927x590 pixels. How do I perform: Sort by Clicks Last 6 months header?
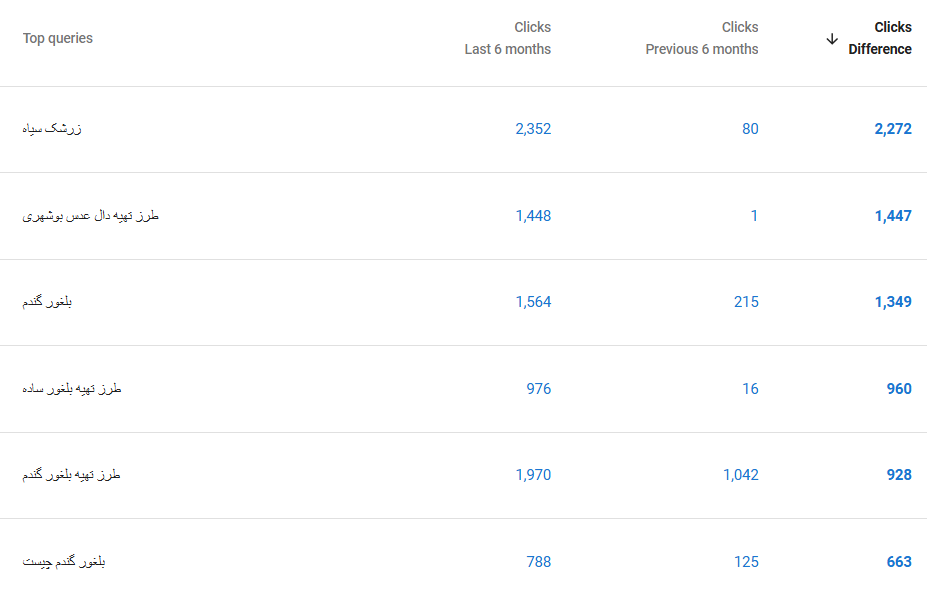(507, 38)
